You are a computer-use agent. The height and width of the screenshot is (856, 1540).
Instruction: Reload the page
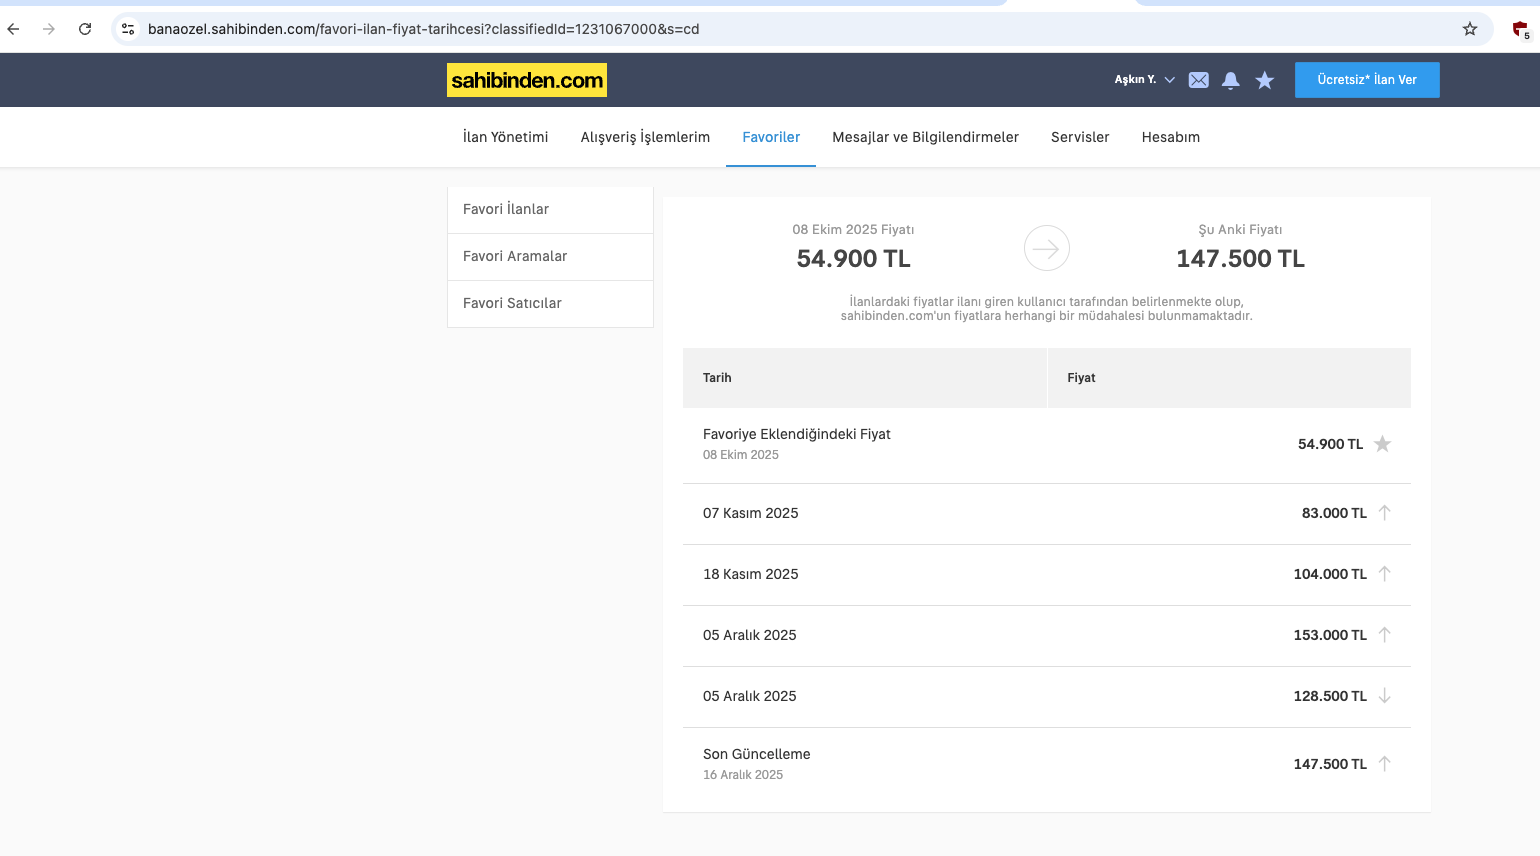(x=85, y=29)
